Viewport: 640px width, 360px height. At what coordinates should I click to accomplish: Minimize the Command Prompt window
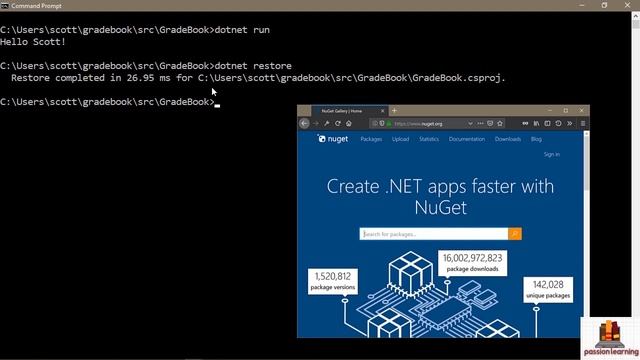pos(582,5)
